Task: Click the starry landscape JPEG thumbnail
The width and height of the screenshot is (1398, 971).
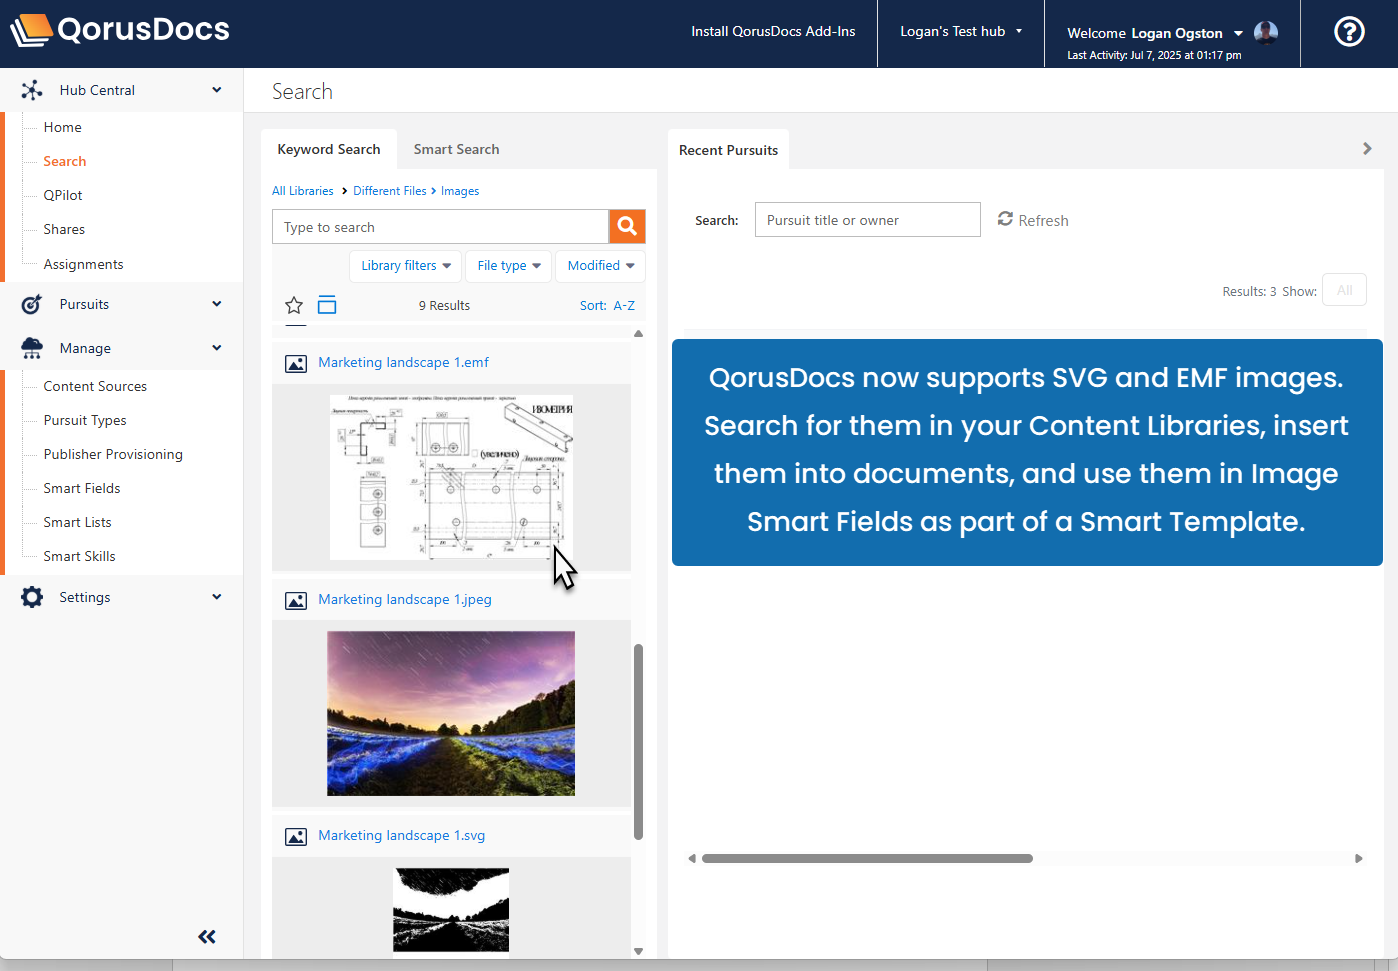Action: click(451, 713)
